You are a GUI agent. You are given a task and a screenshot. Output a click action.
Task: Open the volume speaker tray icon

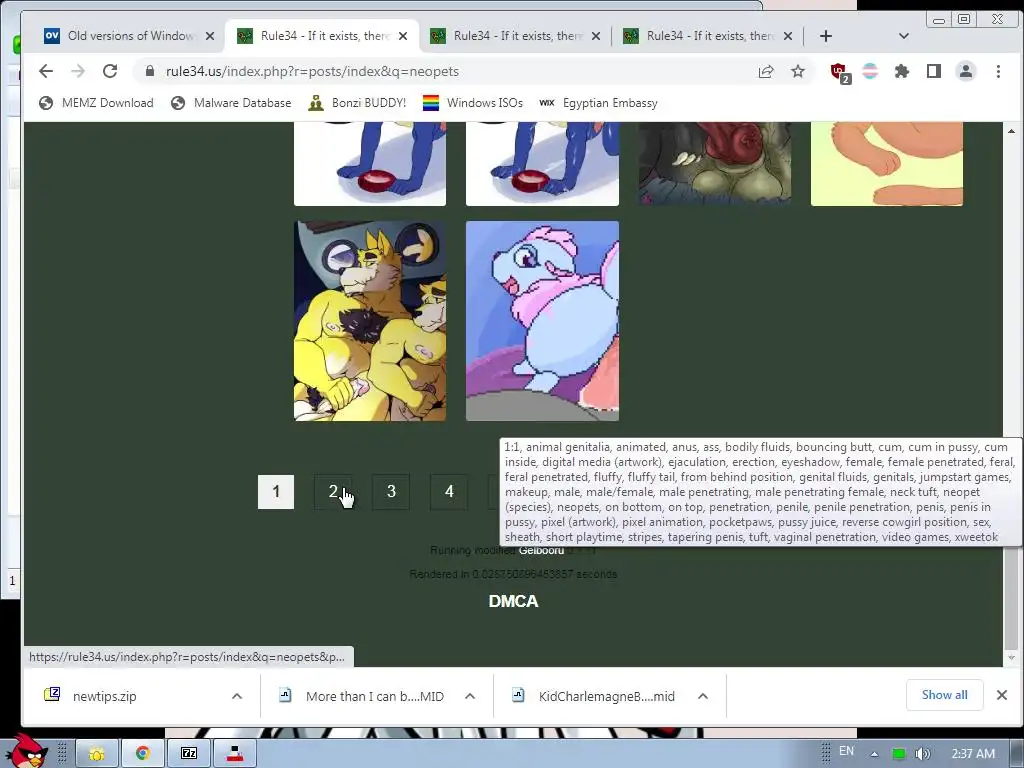point(922,754)
